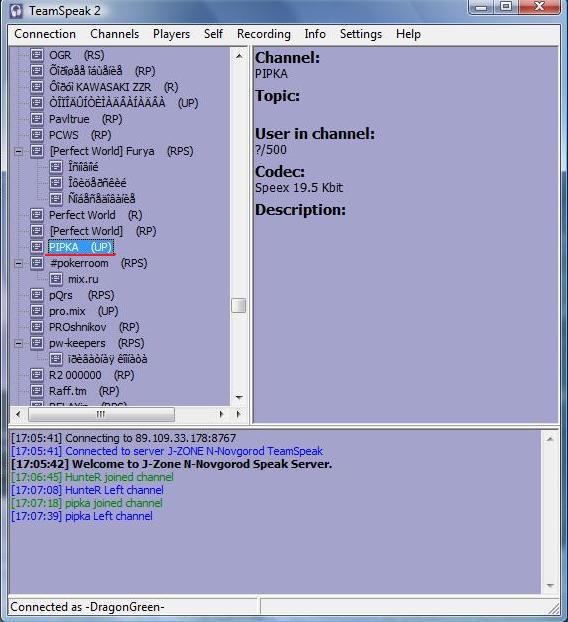Click the channel icon beside #pokerroom

coord(37,263)
